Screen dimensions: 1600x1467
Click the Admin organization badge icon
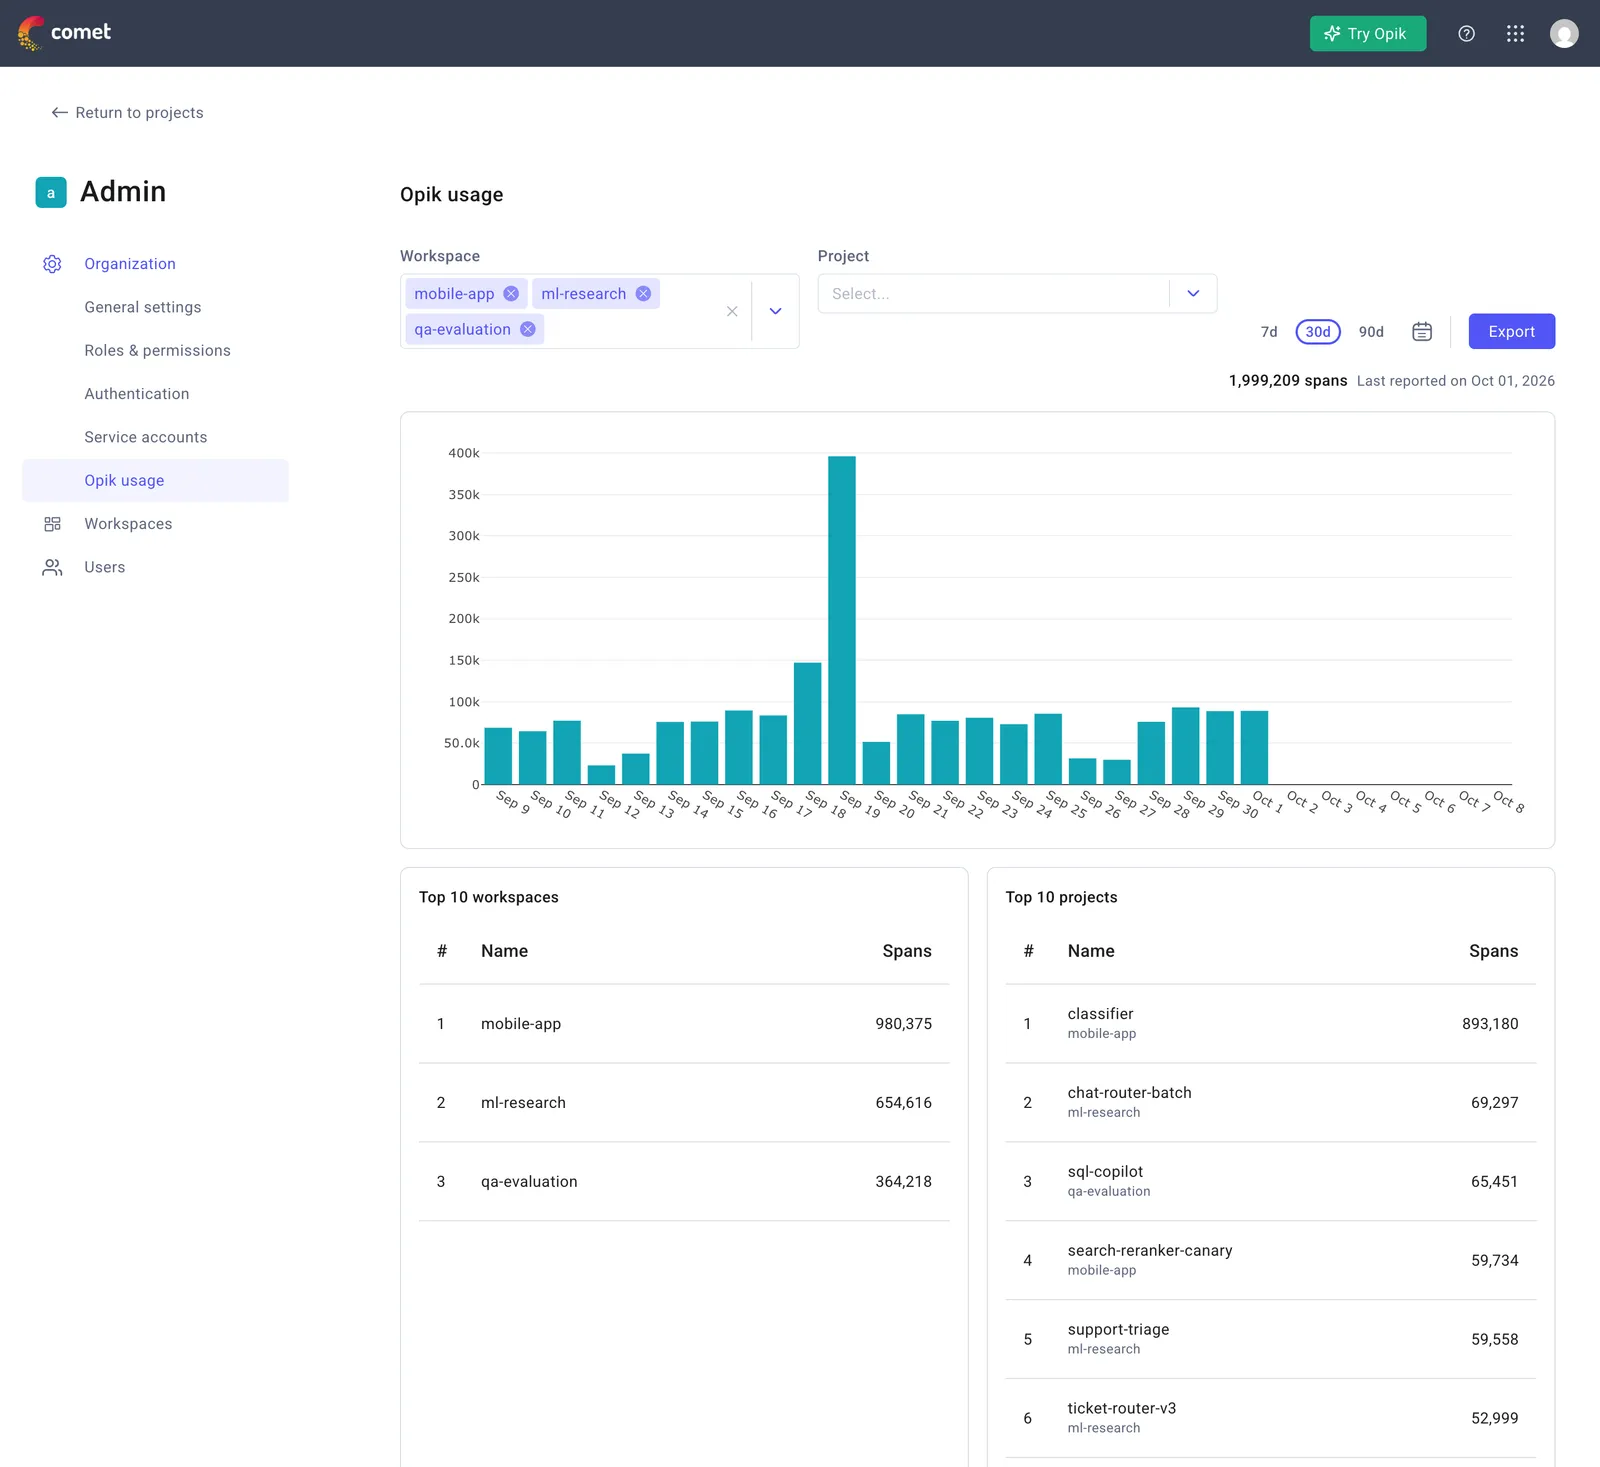(51, 192)
